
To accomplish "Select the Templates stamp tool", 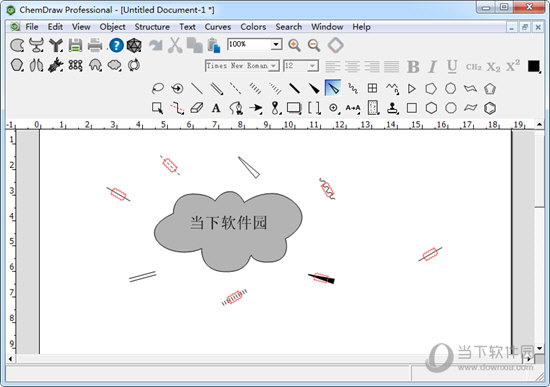I will coord(393,108).
